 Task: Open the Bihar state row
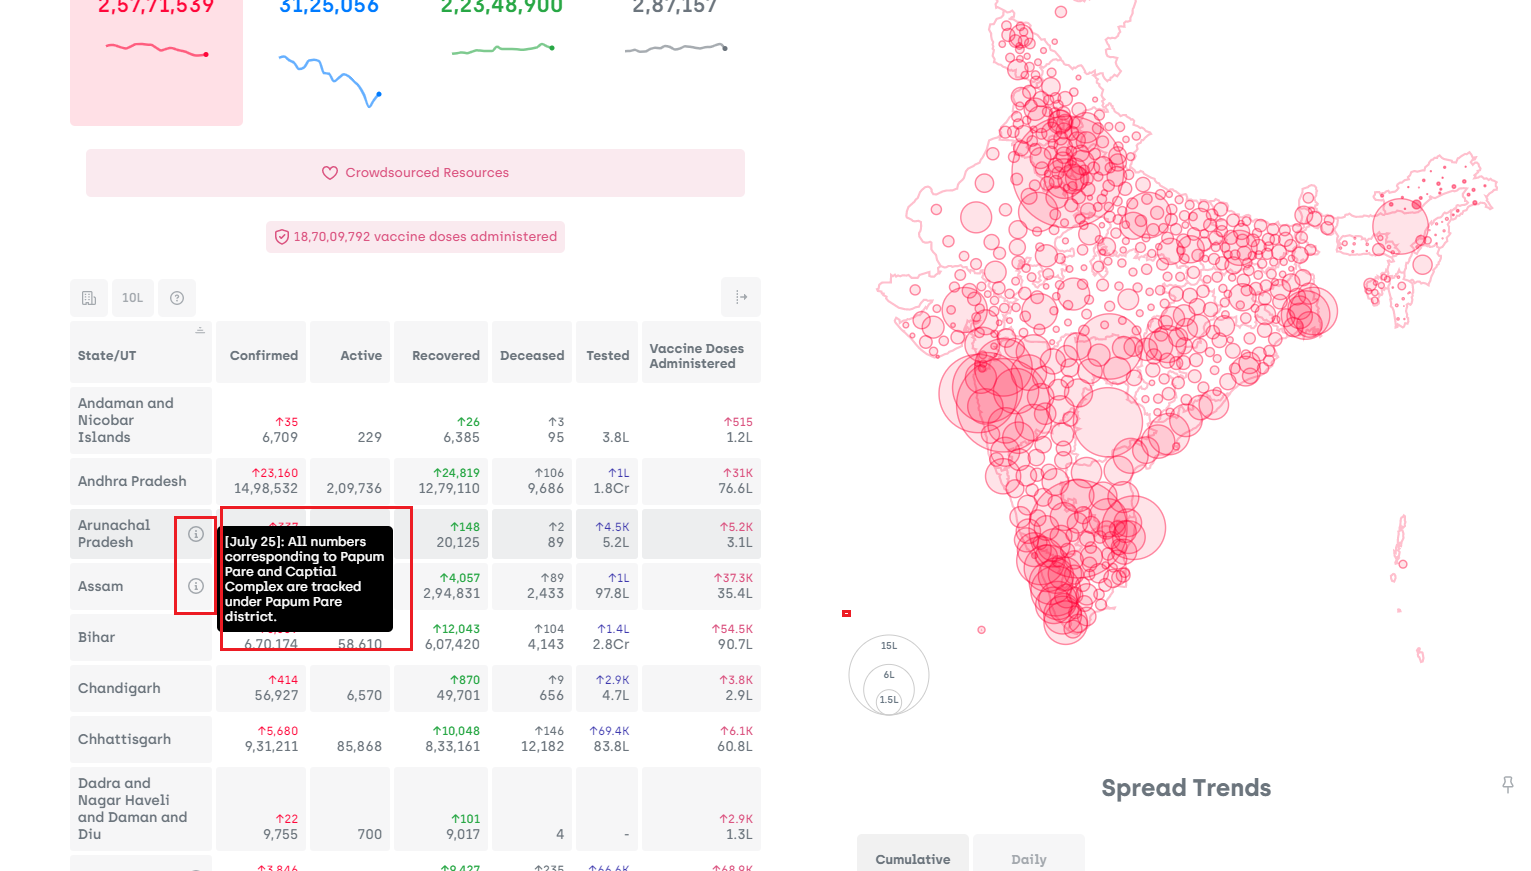tap(415, 637)
